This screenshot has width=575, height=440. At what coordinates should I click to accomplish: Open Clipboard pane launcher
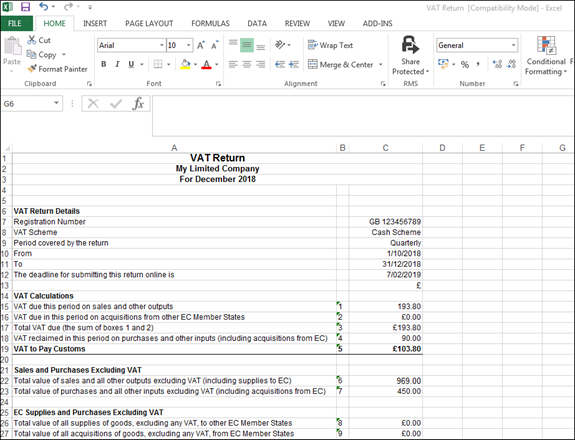coord(89,84)
